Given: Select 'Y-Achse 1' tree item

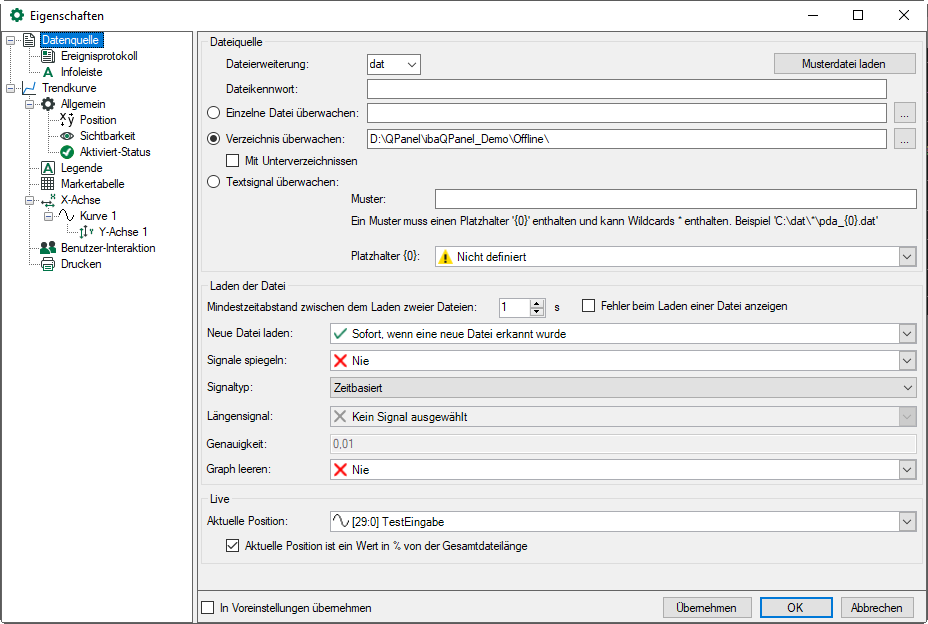Looking at the screenshot, I should click(x=122, y=232).
